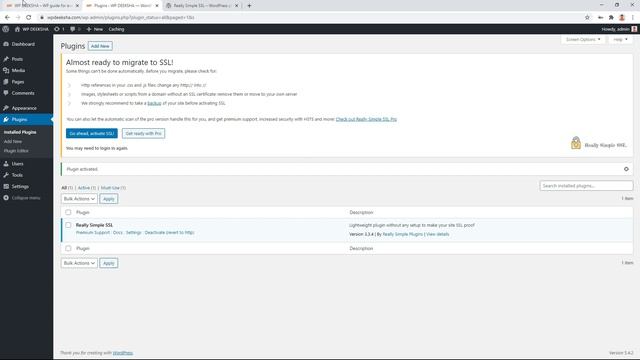Image resolution: width=640 pixels, height=360 pixels.
Task: Open Chrome's three-dot menu
Action: click(633, 18)
